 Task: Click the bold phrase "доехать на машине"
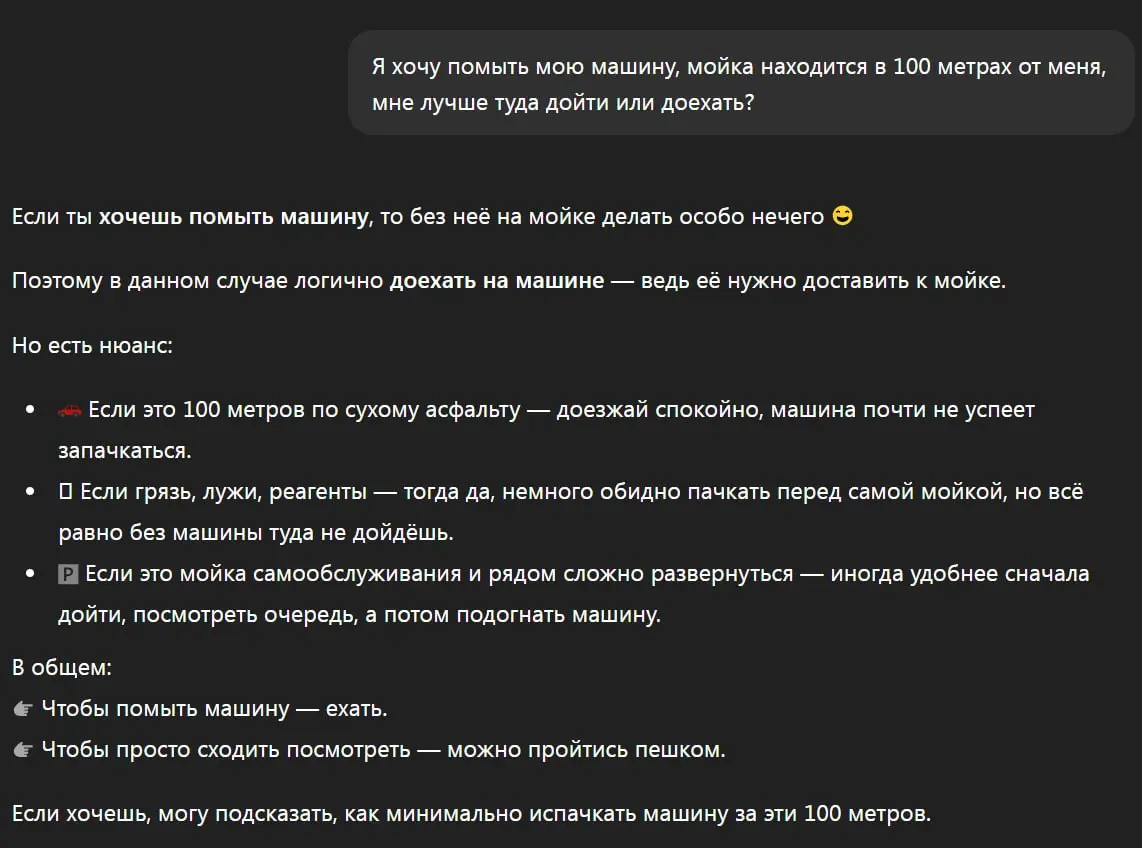[497, 281]
